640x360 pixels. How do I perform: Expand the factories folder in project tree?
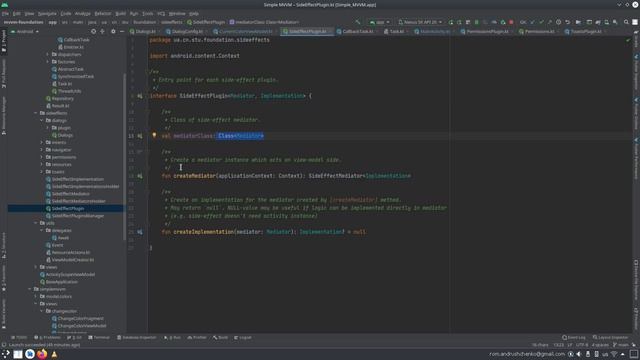pos(47,62)
